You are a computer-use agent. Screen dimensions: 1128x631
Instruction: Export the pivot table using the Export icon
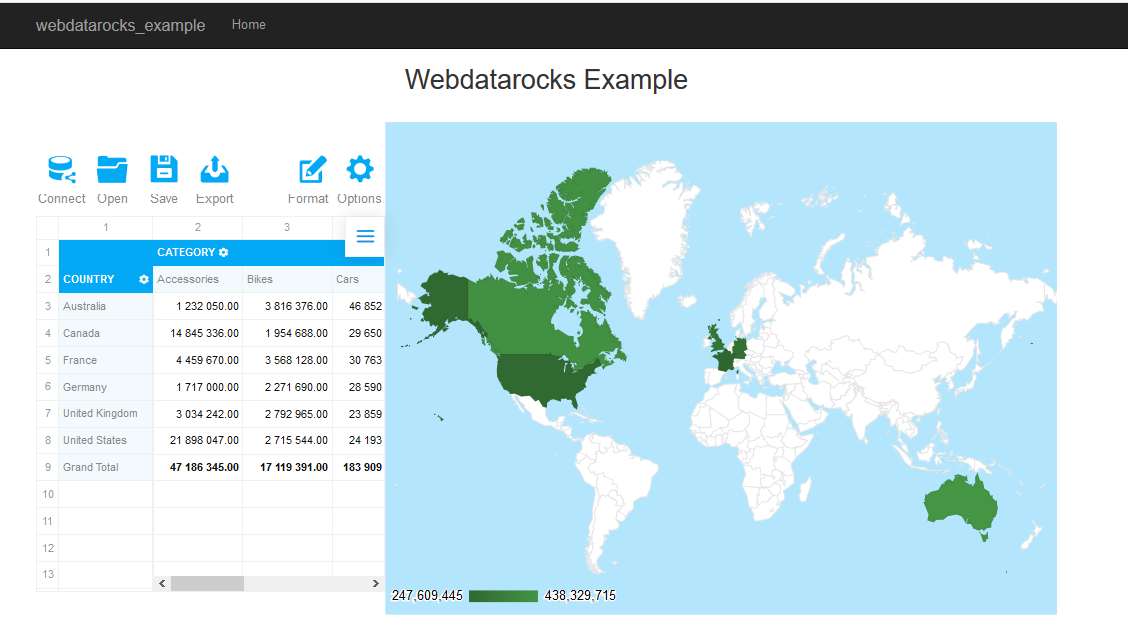coord(214,170)
